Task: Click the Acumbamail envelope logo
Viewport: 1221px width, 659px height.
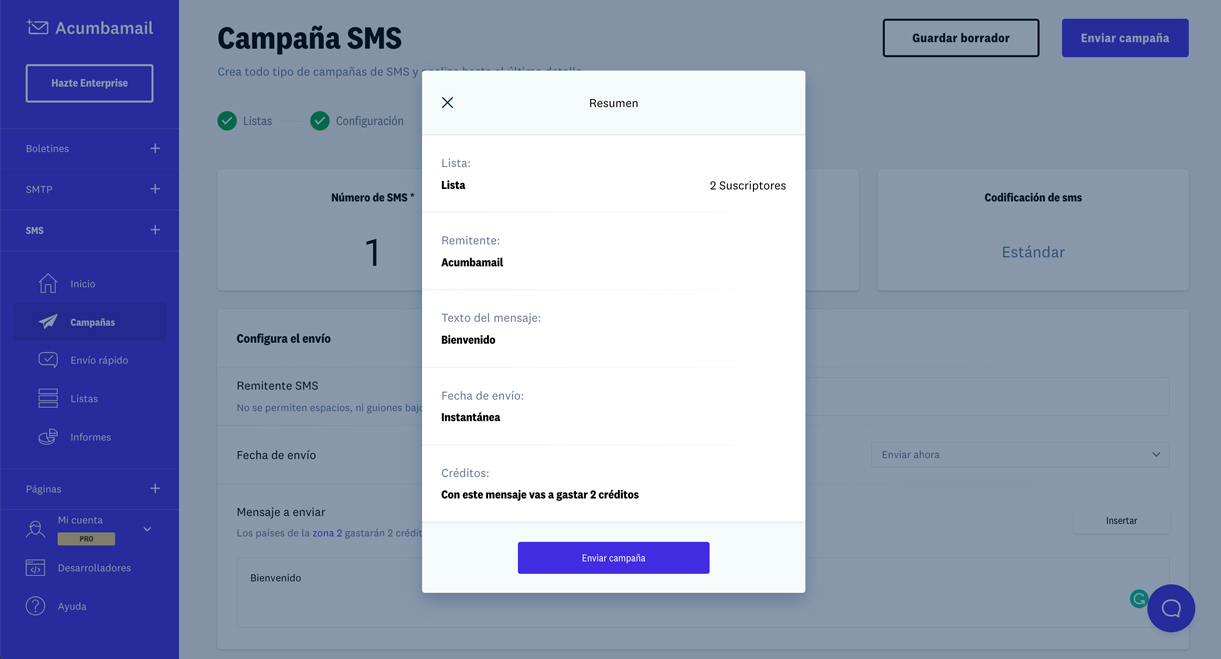Action: pyautogui.click(x=38, y=28)
